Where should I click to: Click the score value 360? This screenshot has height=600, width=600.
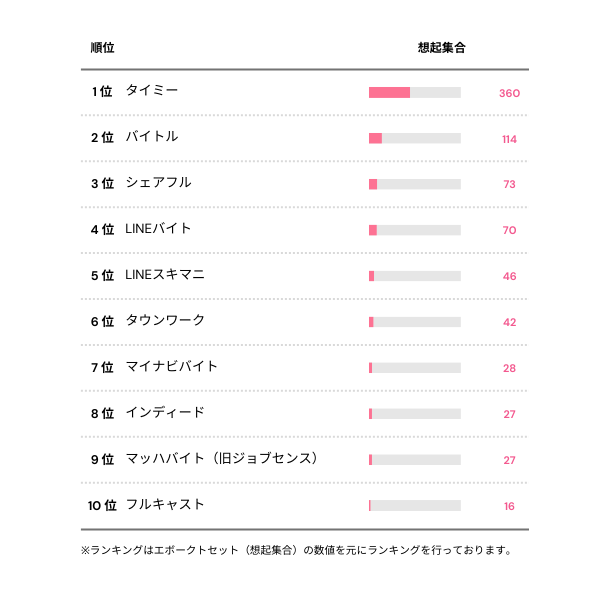[x=509, y=93]
